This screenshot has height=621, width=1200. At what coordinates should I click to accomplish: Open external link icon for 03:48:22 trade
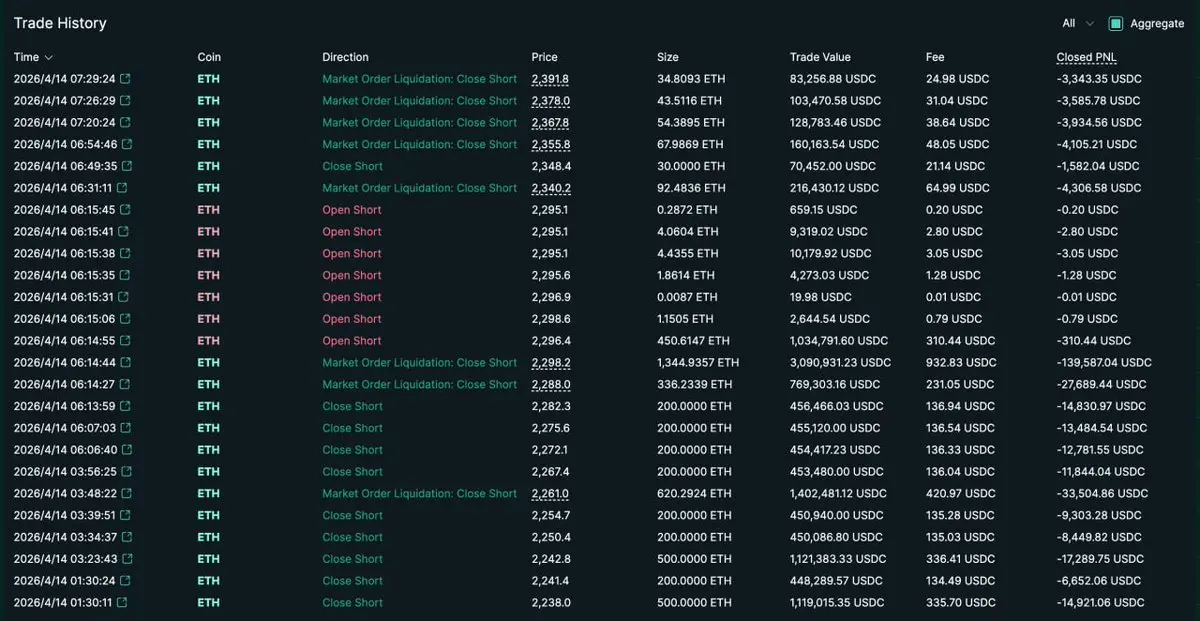[x=127, y=494]
